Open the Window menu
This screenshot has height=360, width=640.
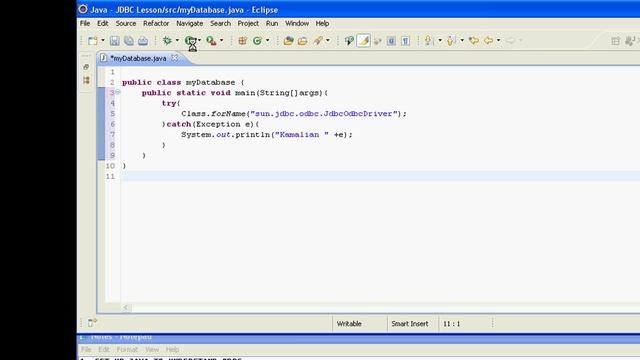[x=297, y=23]
